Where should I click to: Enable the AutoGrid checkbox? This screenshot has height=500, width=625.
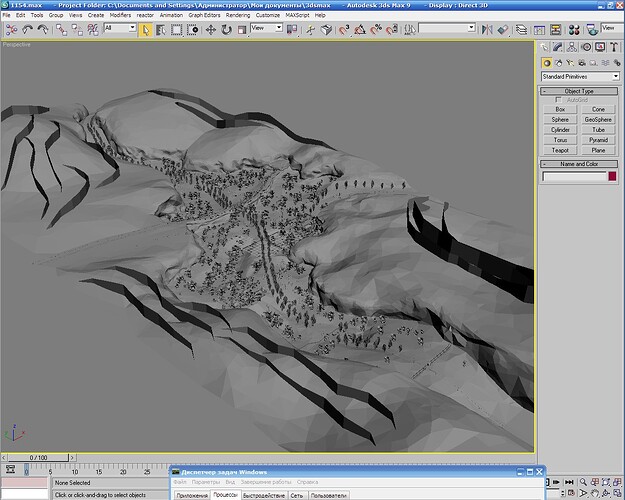click(559, 100)
